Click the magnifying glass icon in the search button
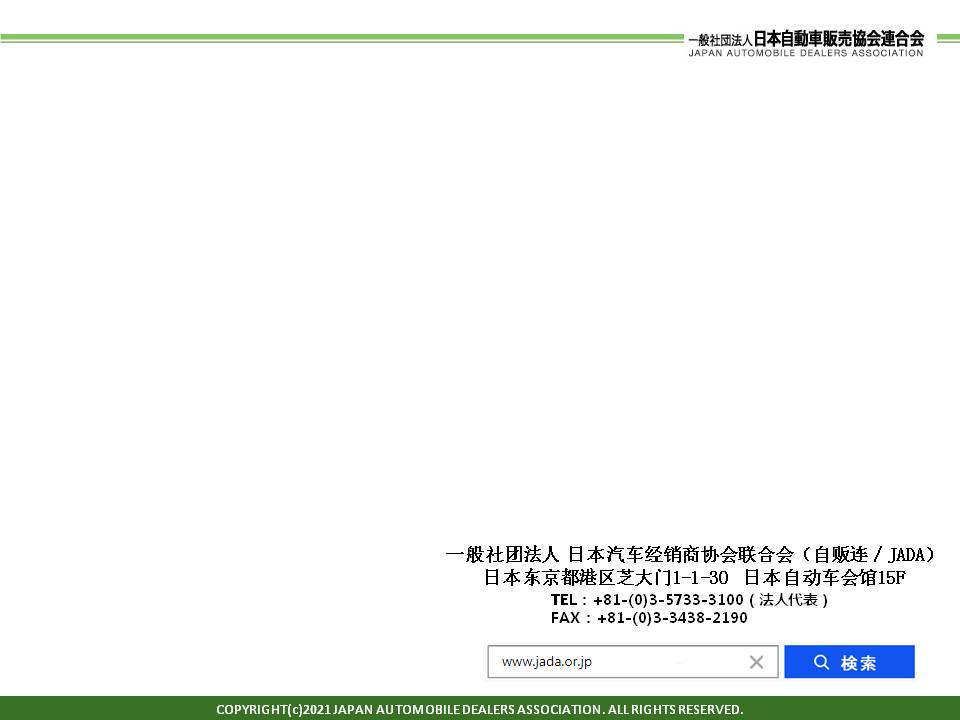960x720 pixels. [821, 662]
